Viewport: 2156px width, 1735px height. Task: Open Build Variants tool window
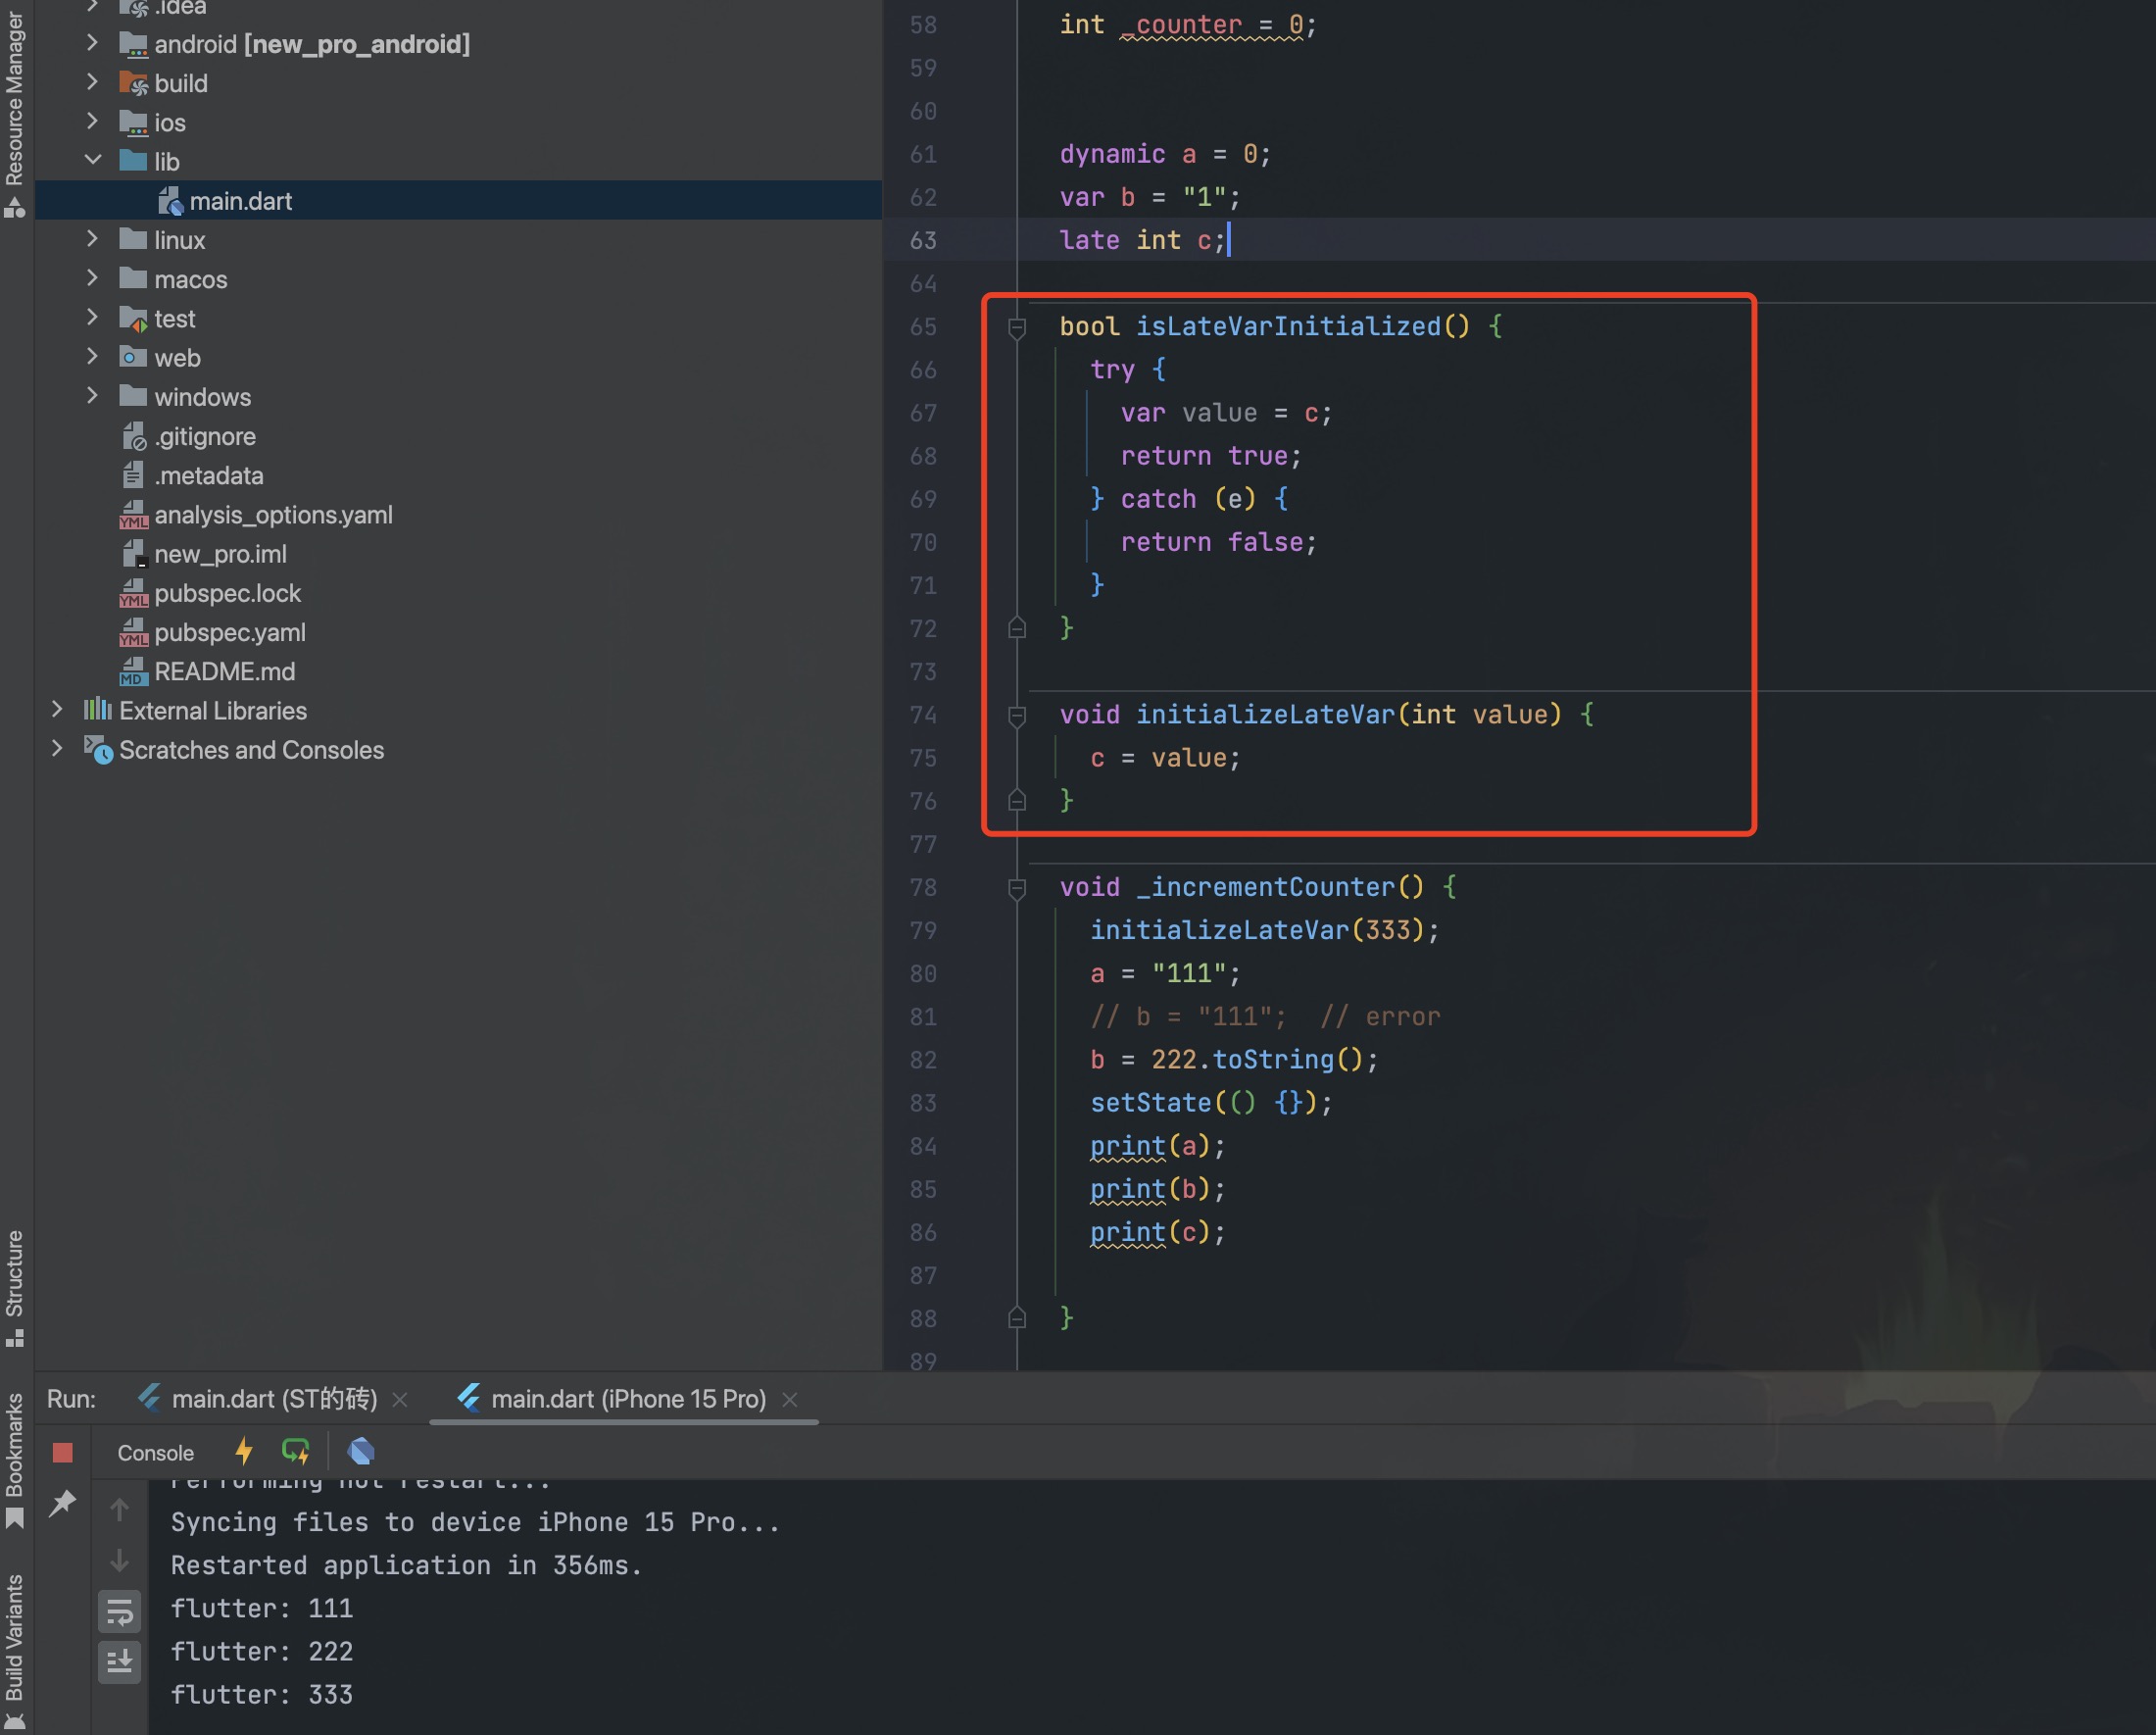click(15, 1650)
